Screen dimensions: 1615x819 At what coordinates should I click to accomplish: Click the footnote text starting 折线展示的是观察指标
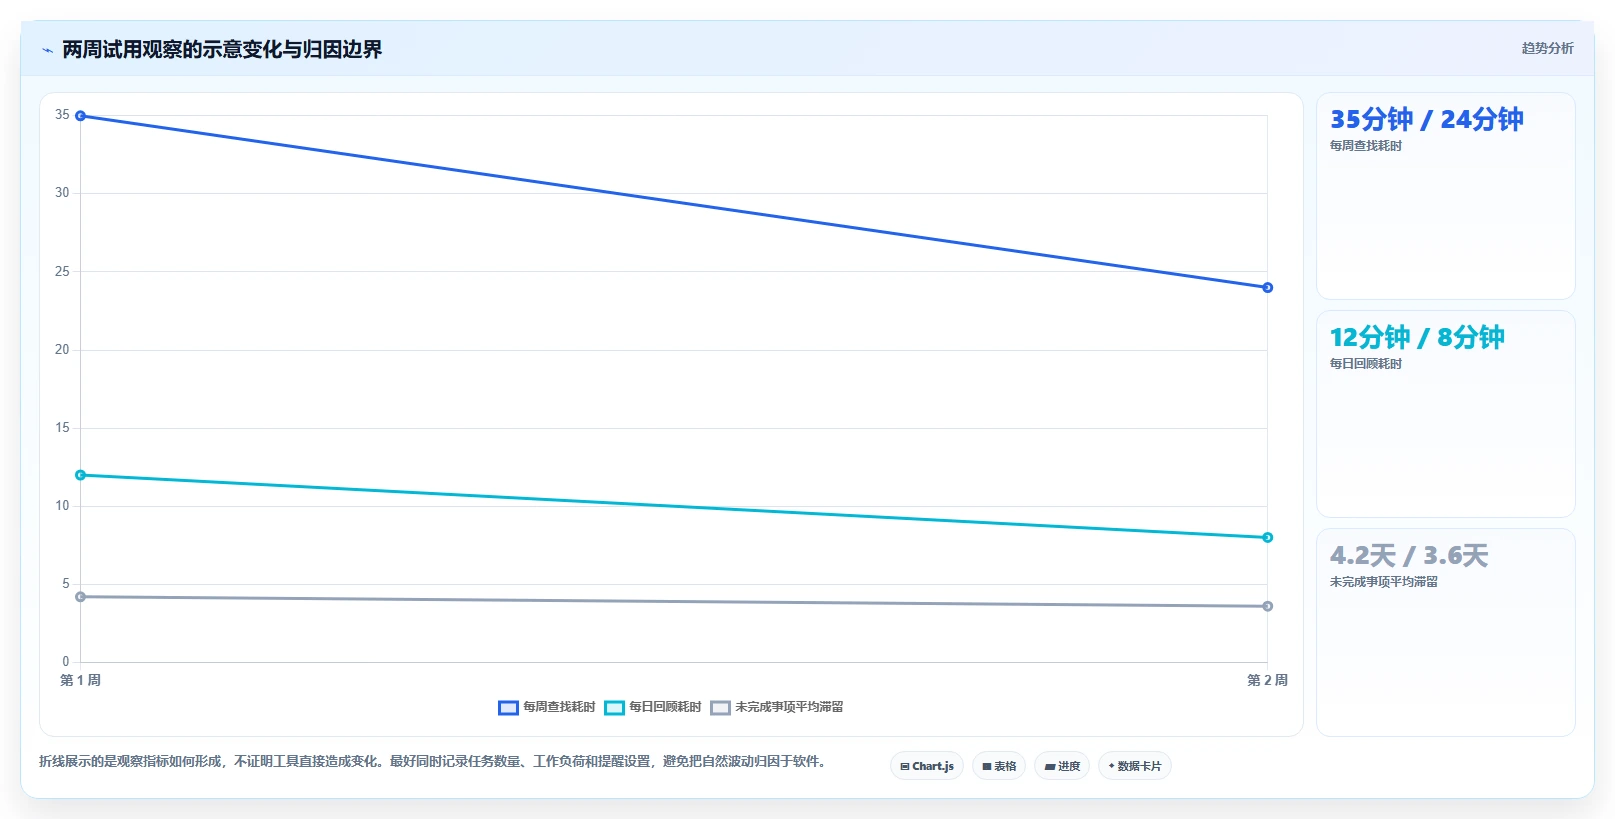433,762
